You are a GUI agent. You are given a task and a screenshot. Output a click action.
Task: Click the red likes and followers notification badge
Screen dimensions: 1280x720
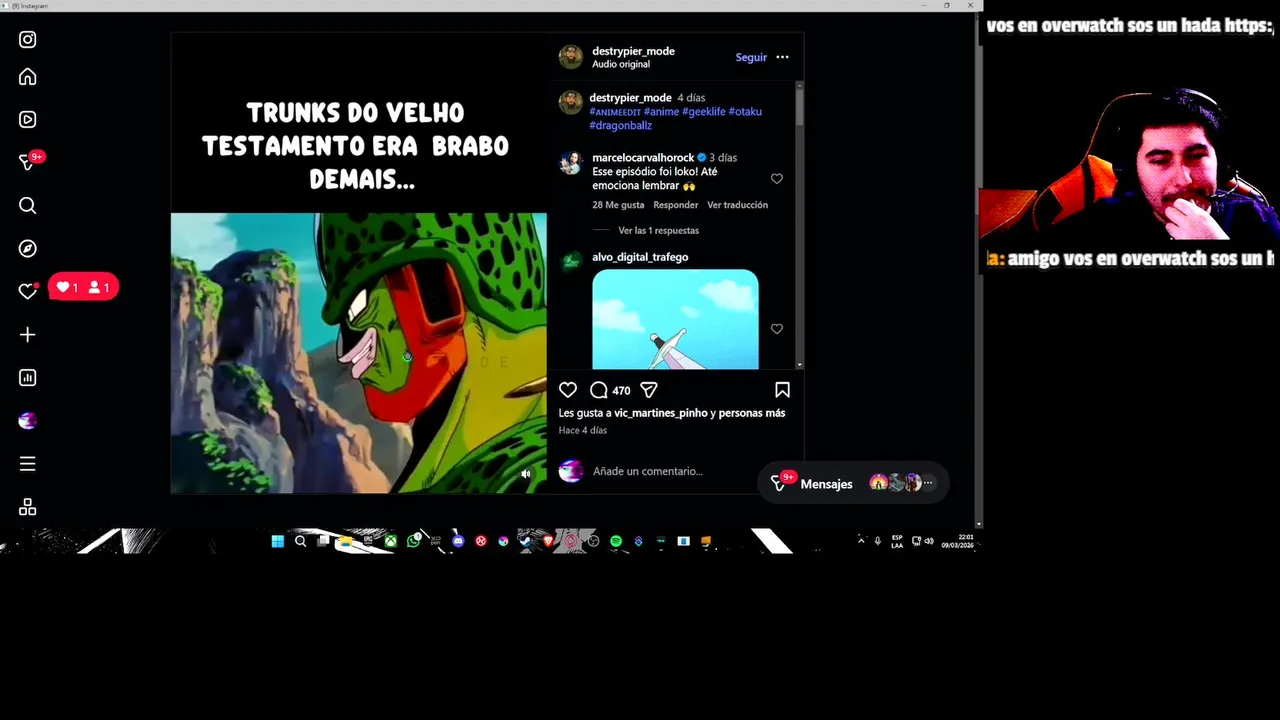pos(84,287)
